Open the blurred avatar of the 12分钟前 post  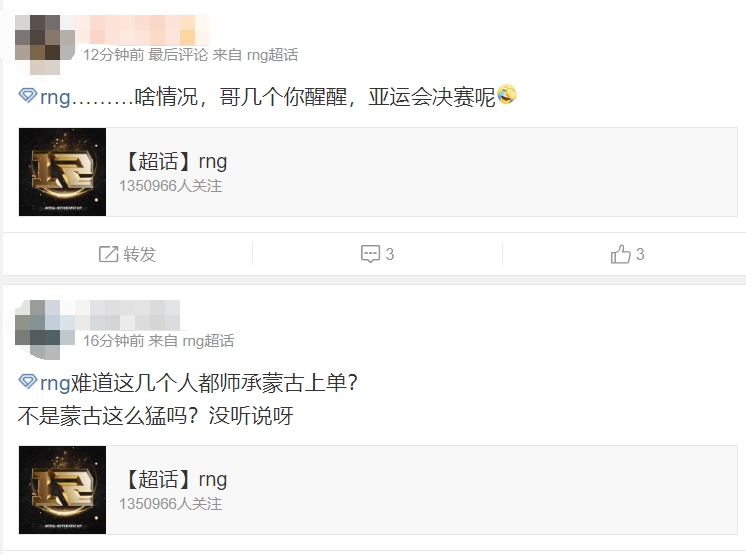[x=44, y=42]
